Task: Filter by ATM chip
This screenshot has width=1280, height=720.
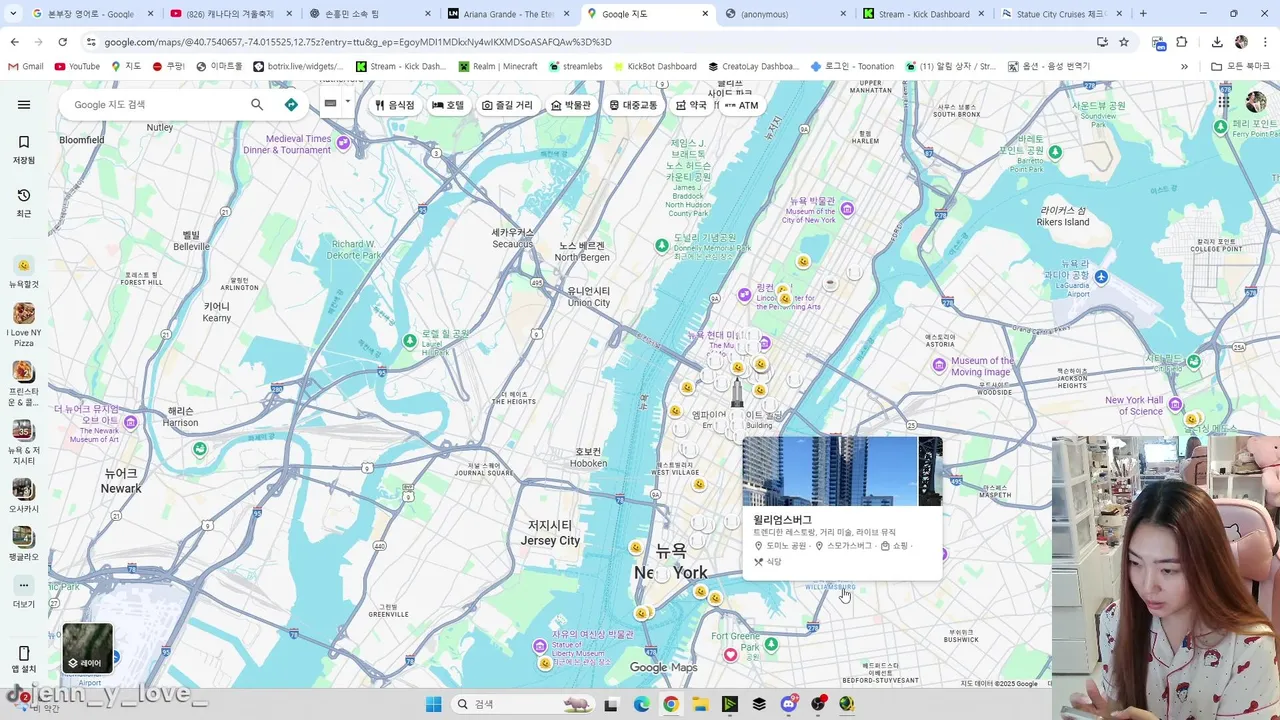Action: 742,105
